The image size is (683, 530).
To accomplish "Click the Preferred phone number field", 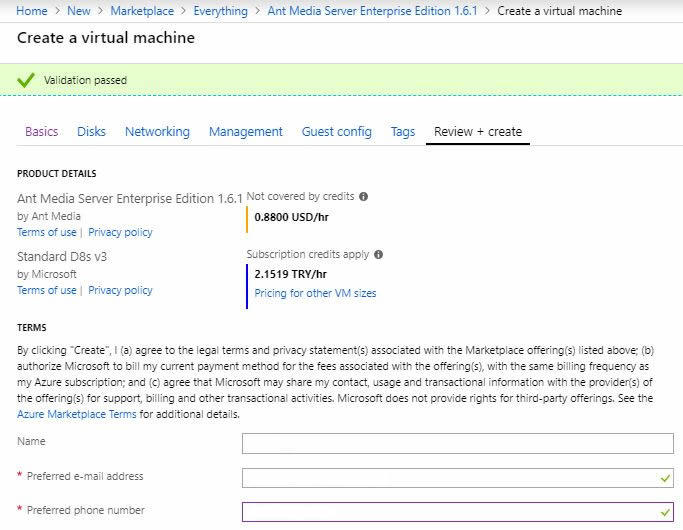I will pos(458,512).
